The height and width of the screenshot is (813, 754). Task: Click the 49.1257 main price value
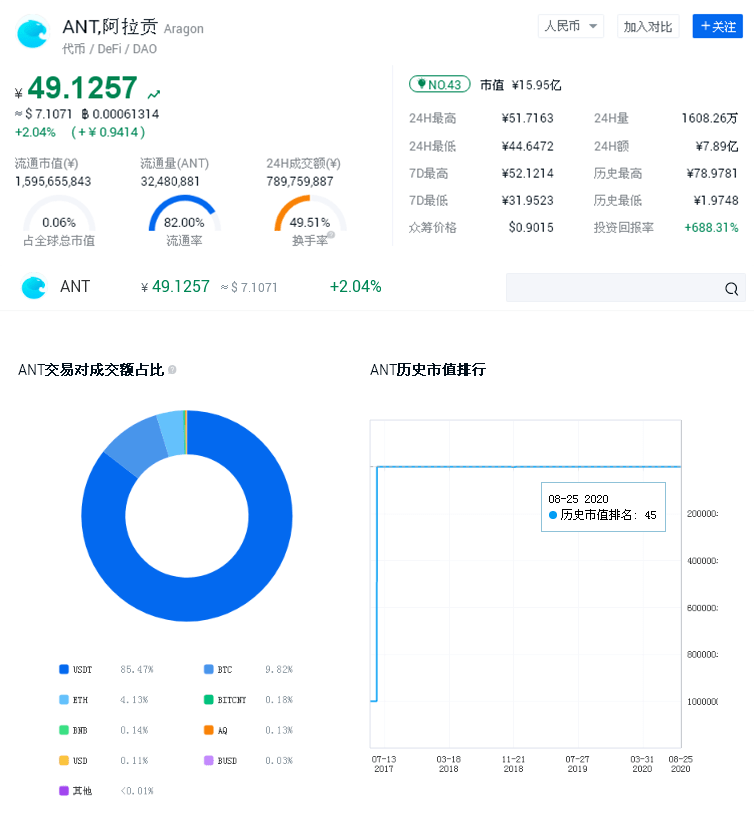click(82, 88)
